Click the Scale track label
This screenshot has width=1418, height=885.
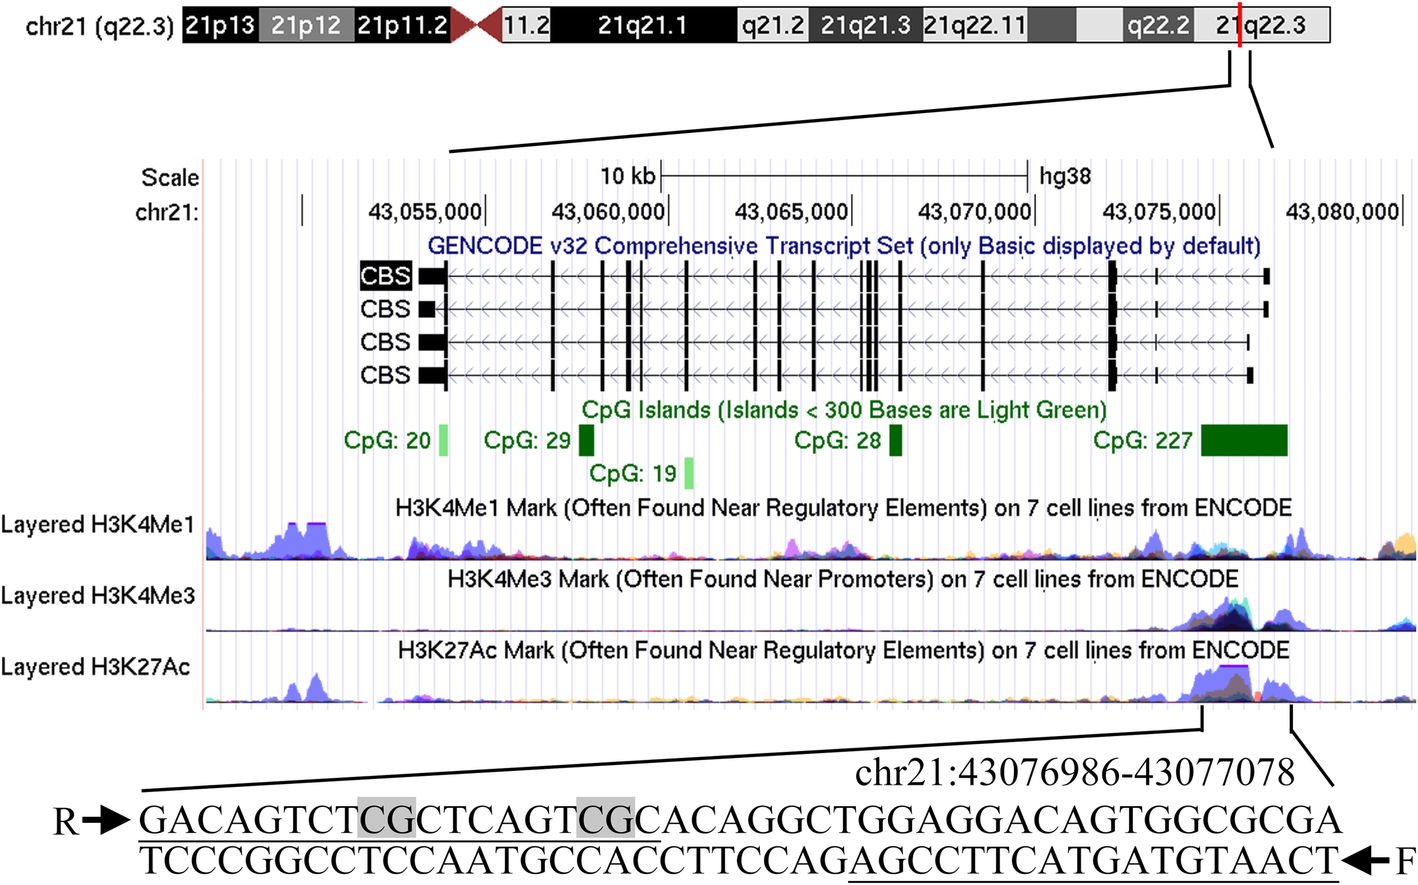[x=170, y=178]
